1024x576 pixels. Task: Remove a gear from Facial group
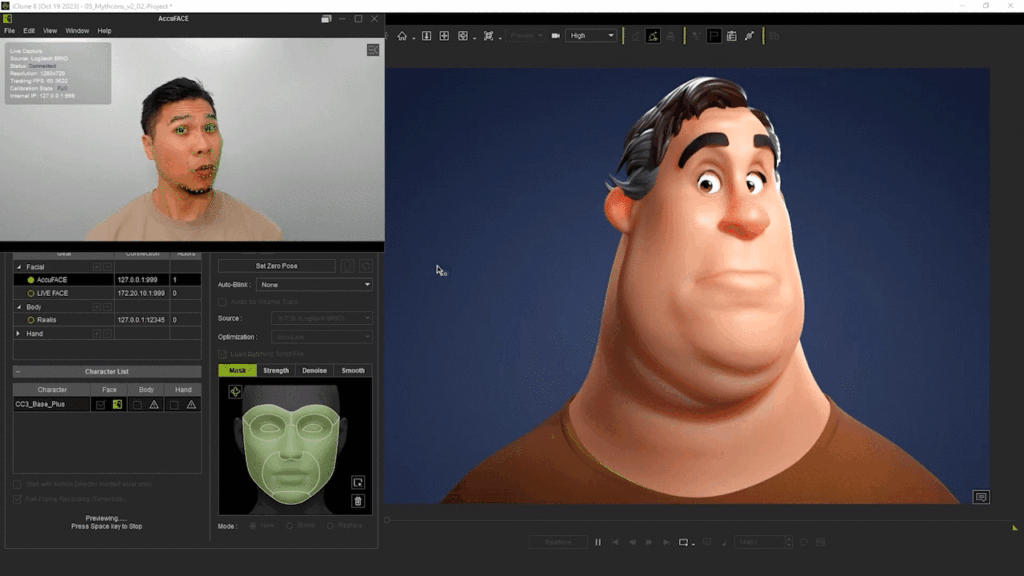click(108, 267)
